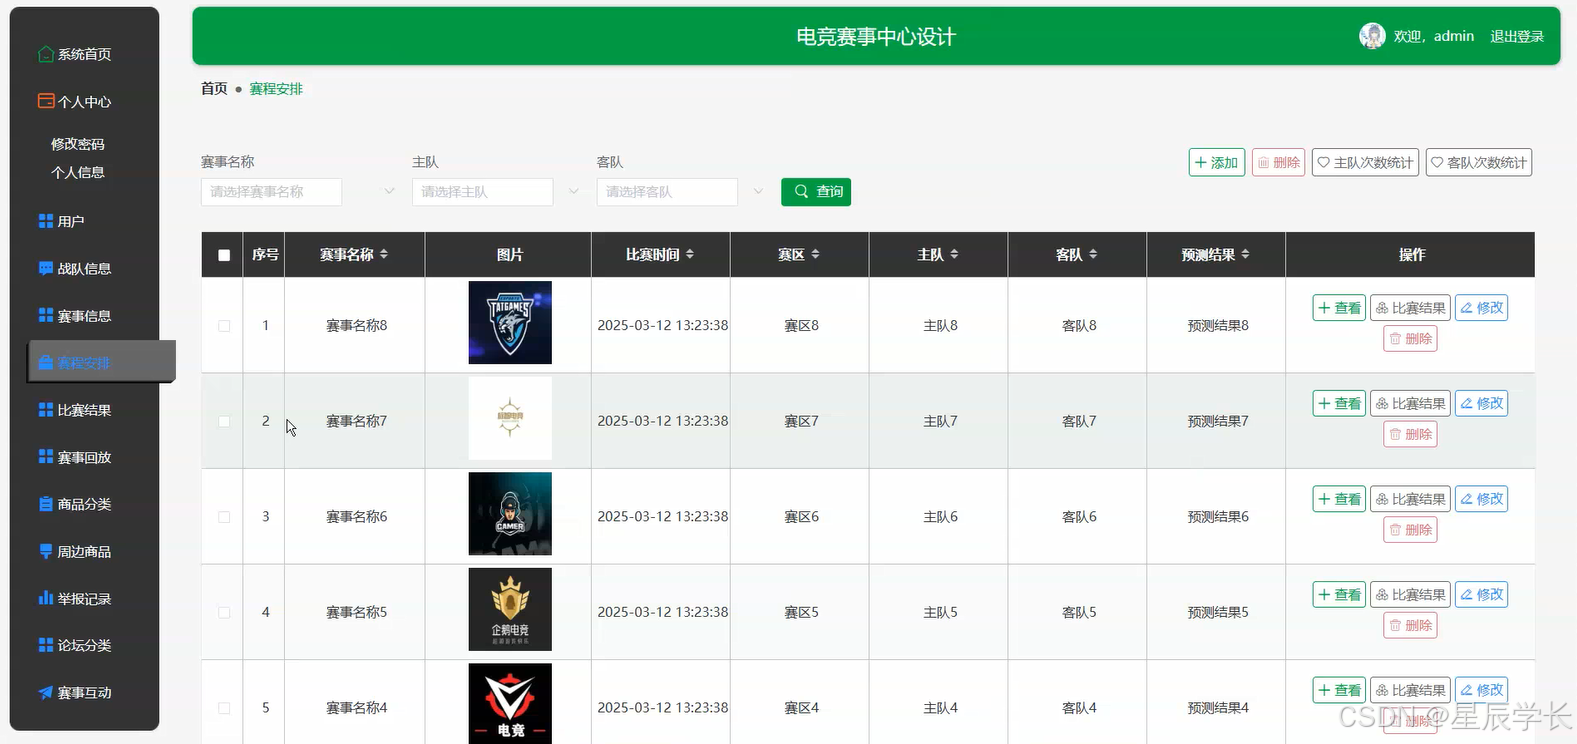
Task: Check the row 赛事名称8 checkbox
Action: (224, 326)
